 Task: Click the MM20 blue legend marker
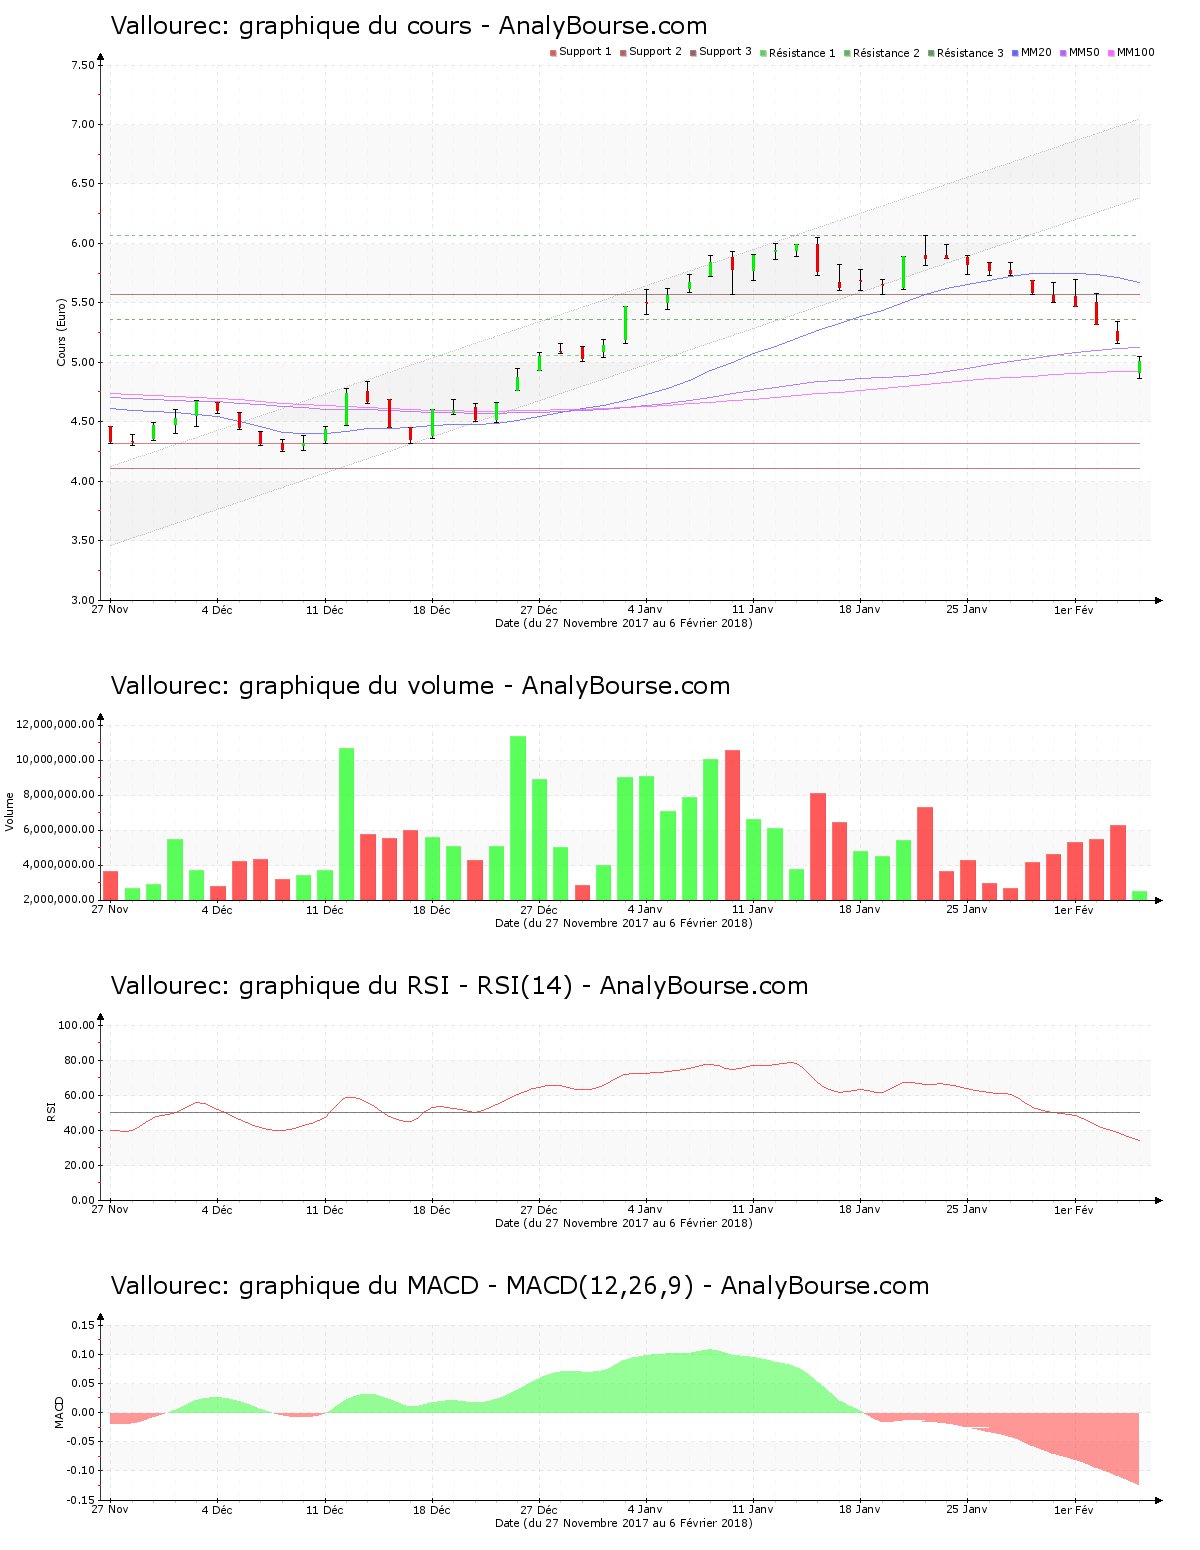[1015, 52]
